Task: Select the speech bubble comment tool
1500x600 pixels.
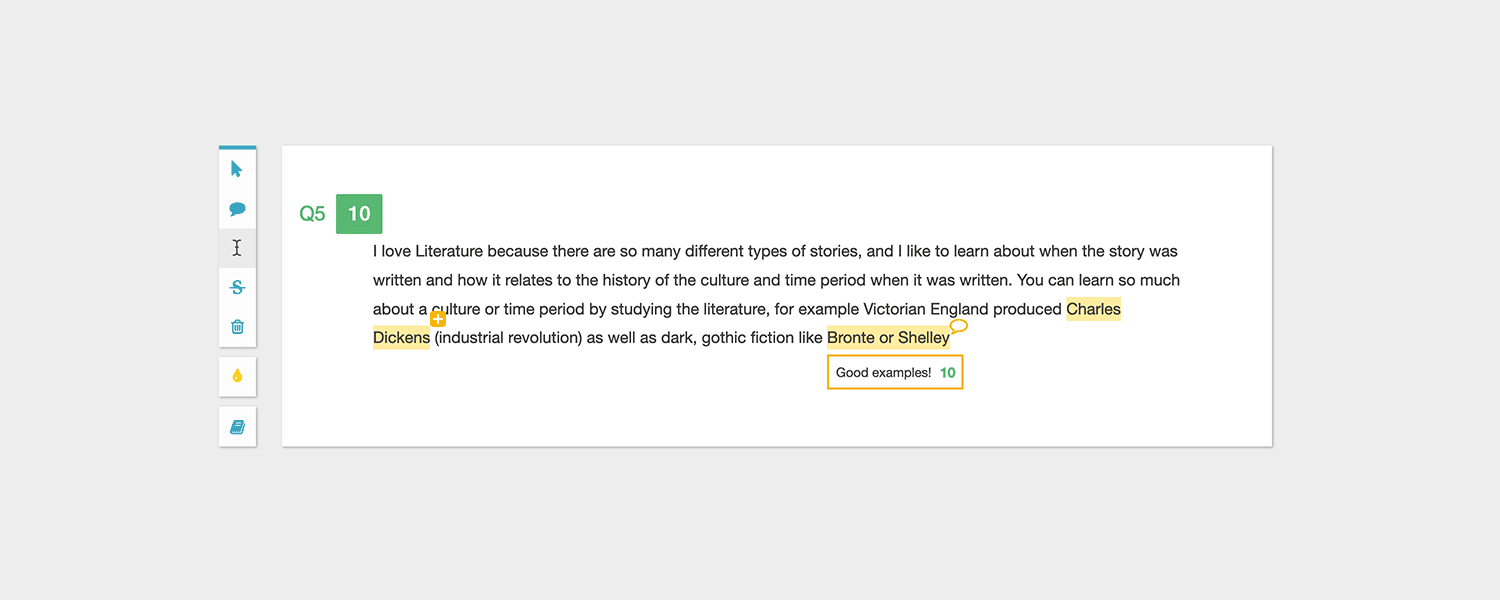Action: click(x=237, y=209)
